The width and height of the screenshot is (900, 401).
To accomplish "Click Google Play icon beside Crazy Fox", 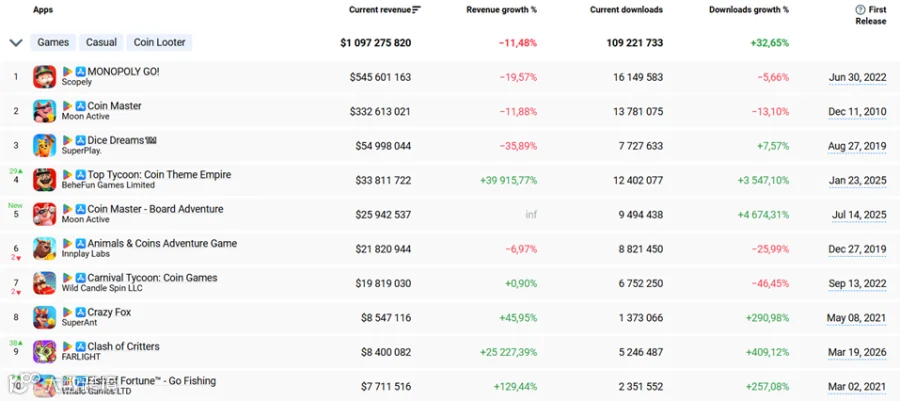I will click(68, 313).
